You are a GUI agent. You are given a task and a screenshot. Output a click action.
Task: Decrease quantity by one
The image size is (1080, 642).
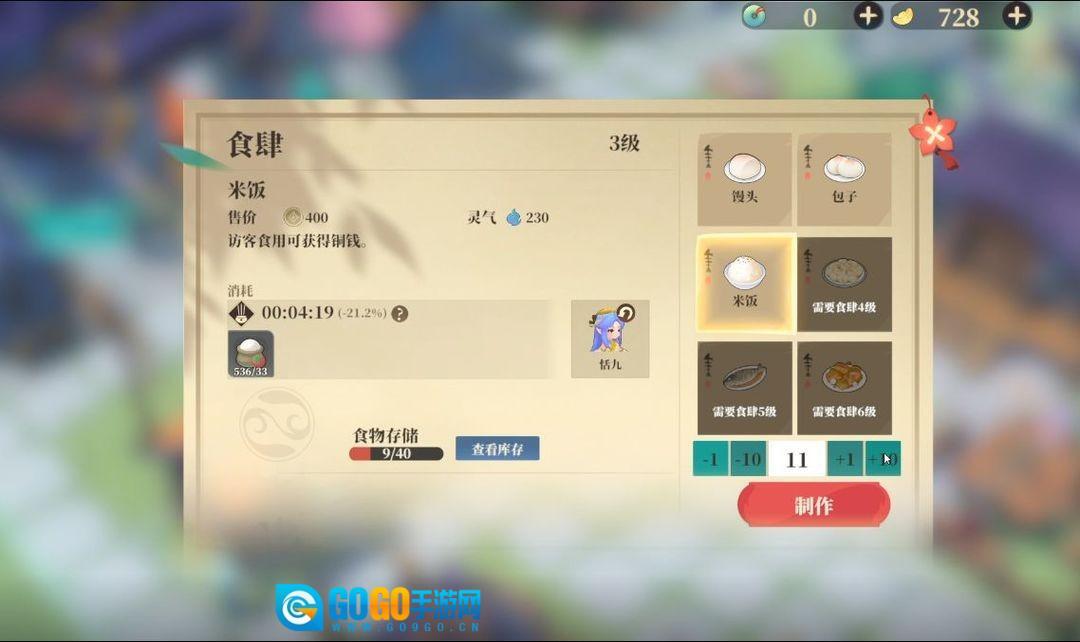tap(710, 459)
